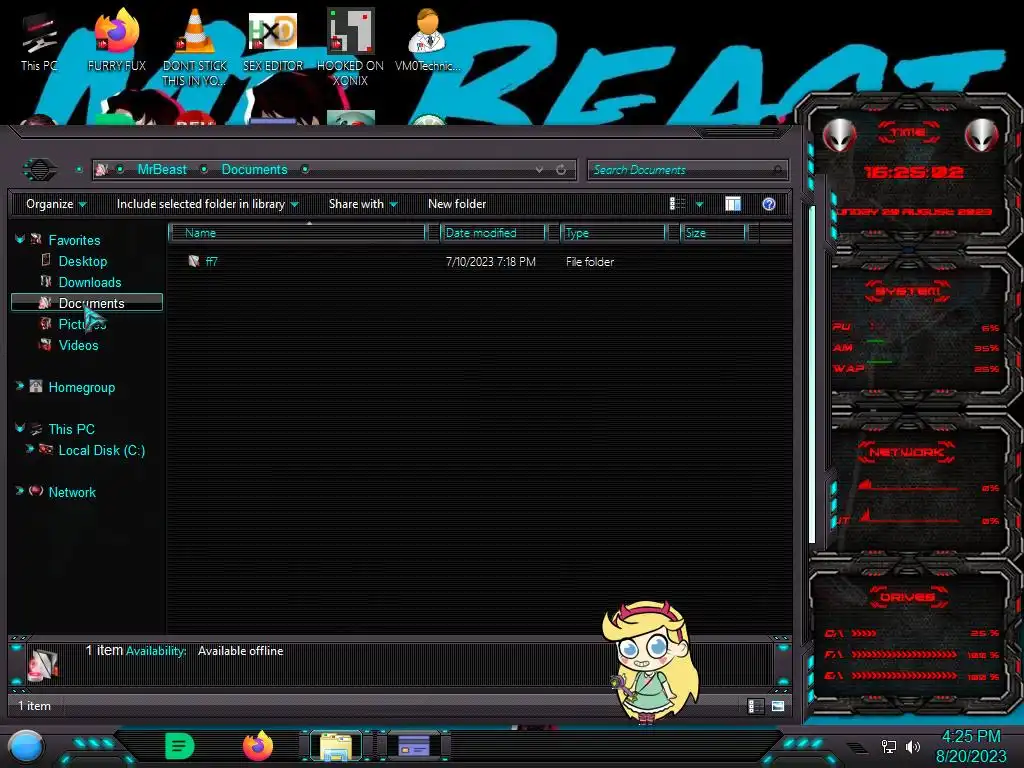Click the SYSTEM gadget header
The image size is (1024, 768).
(908, 291)
